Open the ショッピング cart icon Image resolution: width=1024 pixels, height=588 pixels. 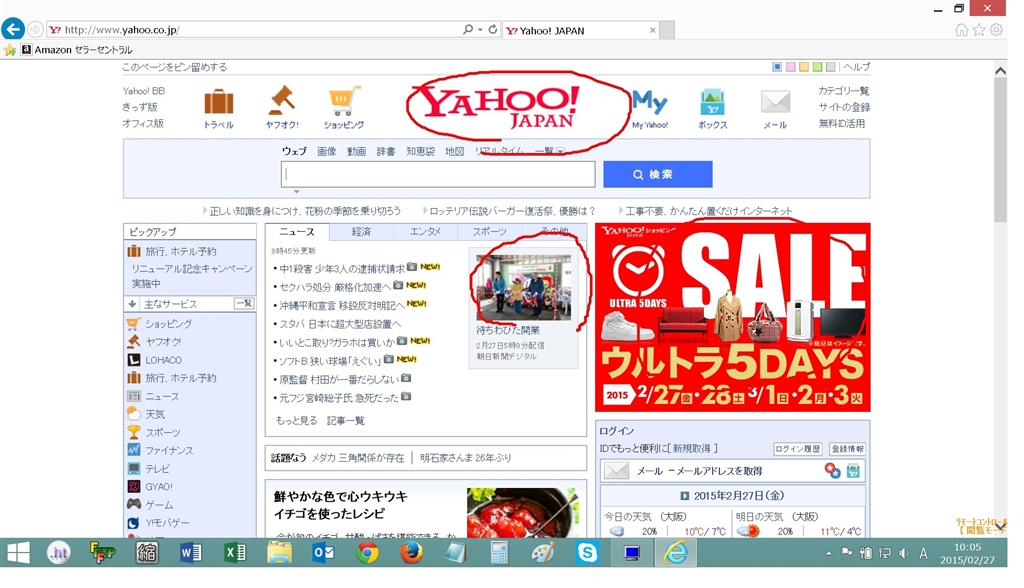click(x=344, y=101)
